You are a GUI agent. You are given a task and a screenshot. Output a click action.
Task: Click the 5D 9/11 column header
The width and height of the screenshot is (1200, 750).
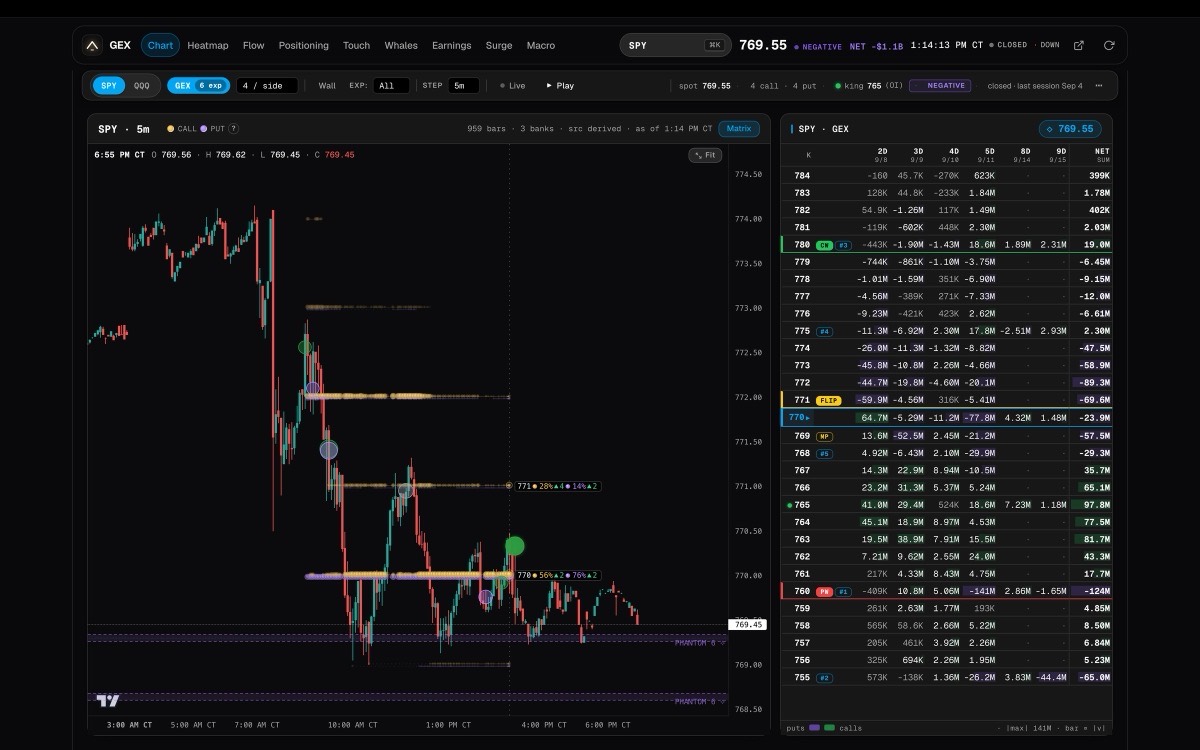pos(984,155)
